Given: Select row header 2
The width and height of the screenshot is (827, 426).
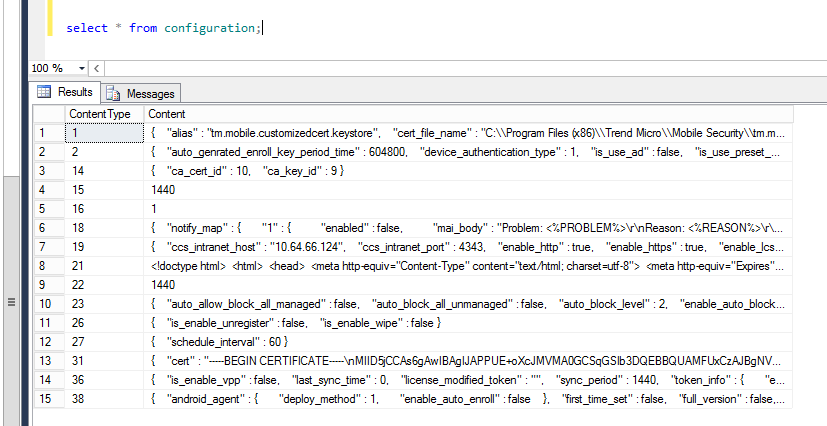Looking at the screenshot, I should [50, 152].
